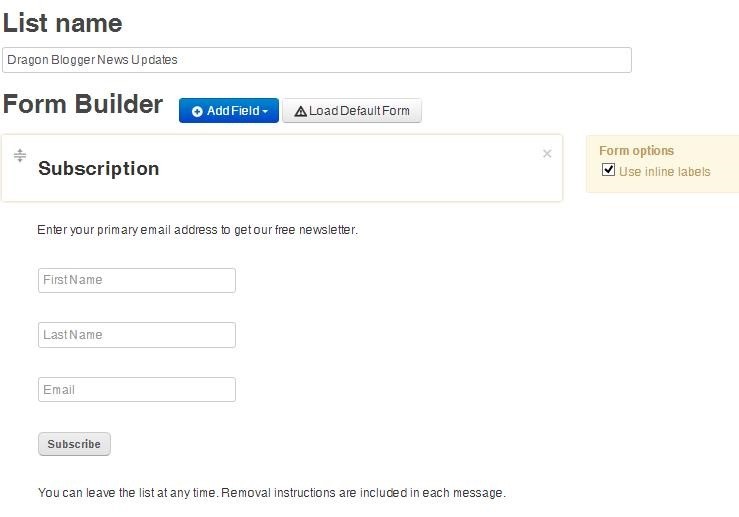The image size is (739, 517).
Task: Open the Add Field dropdown caret
Action: [x=265, y=112]
